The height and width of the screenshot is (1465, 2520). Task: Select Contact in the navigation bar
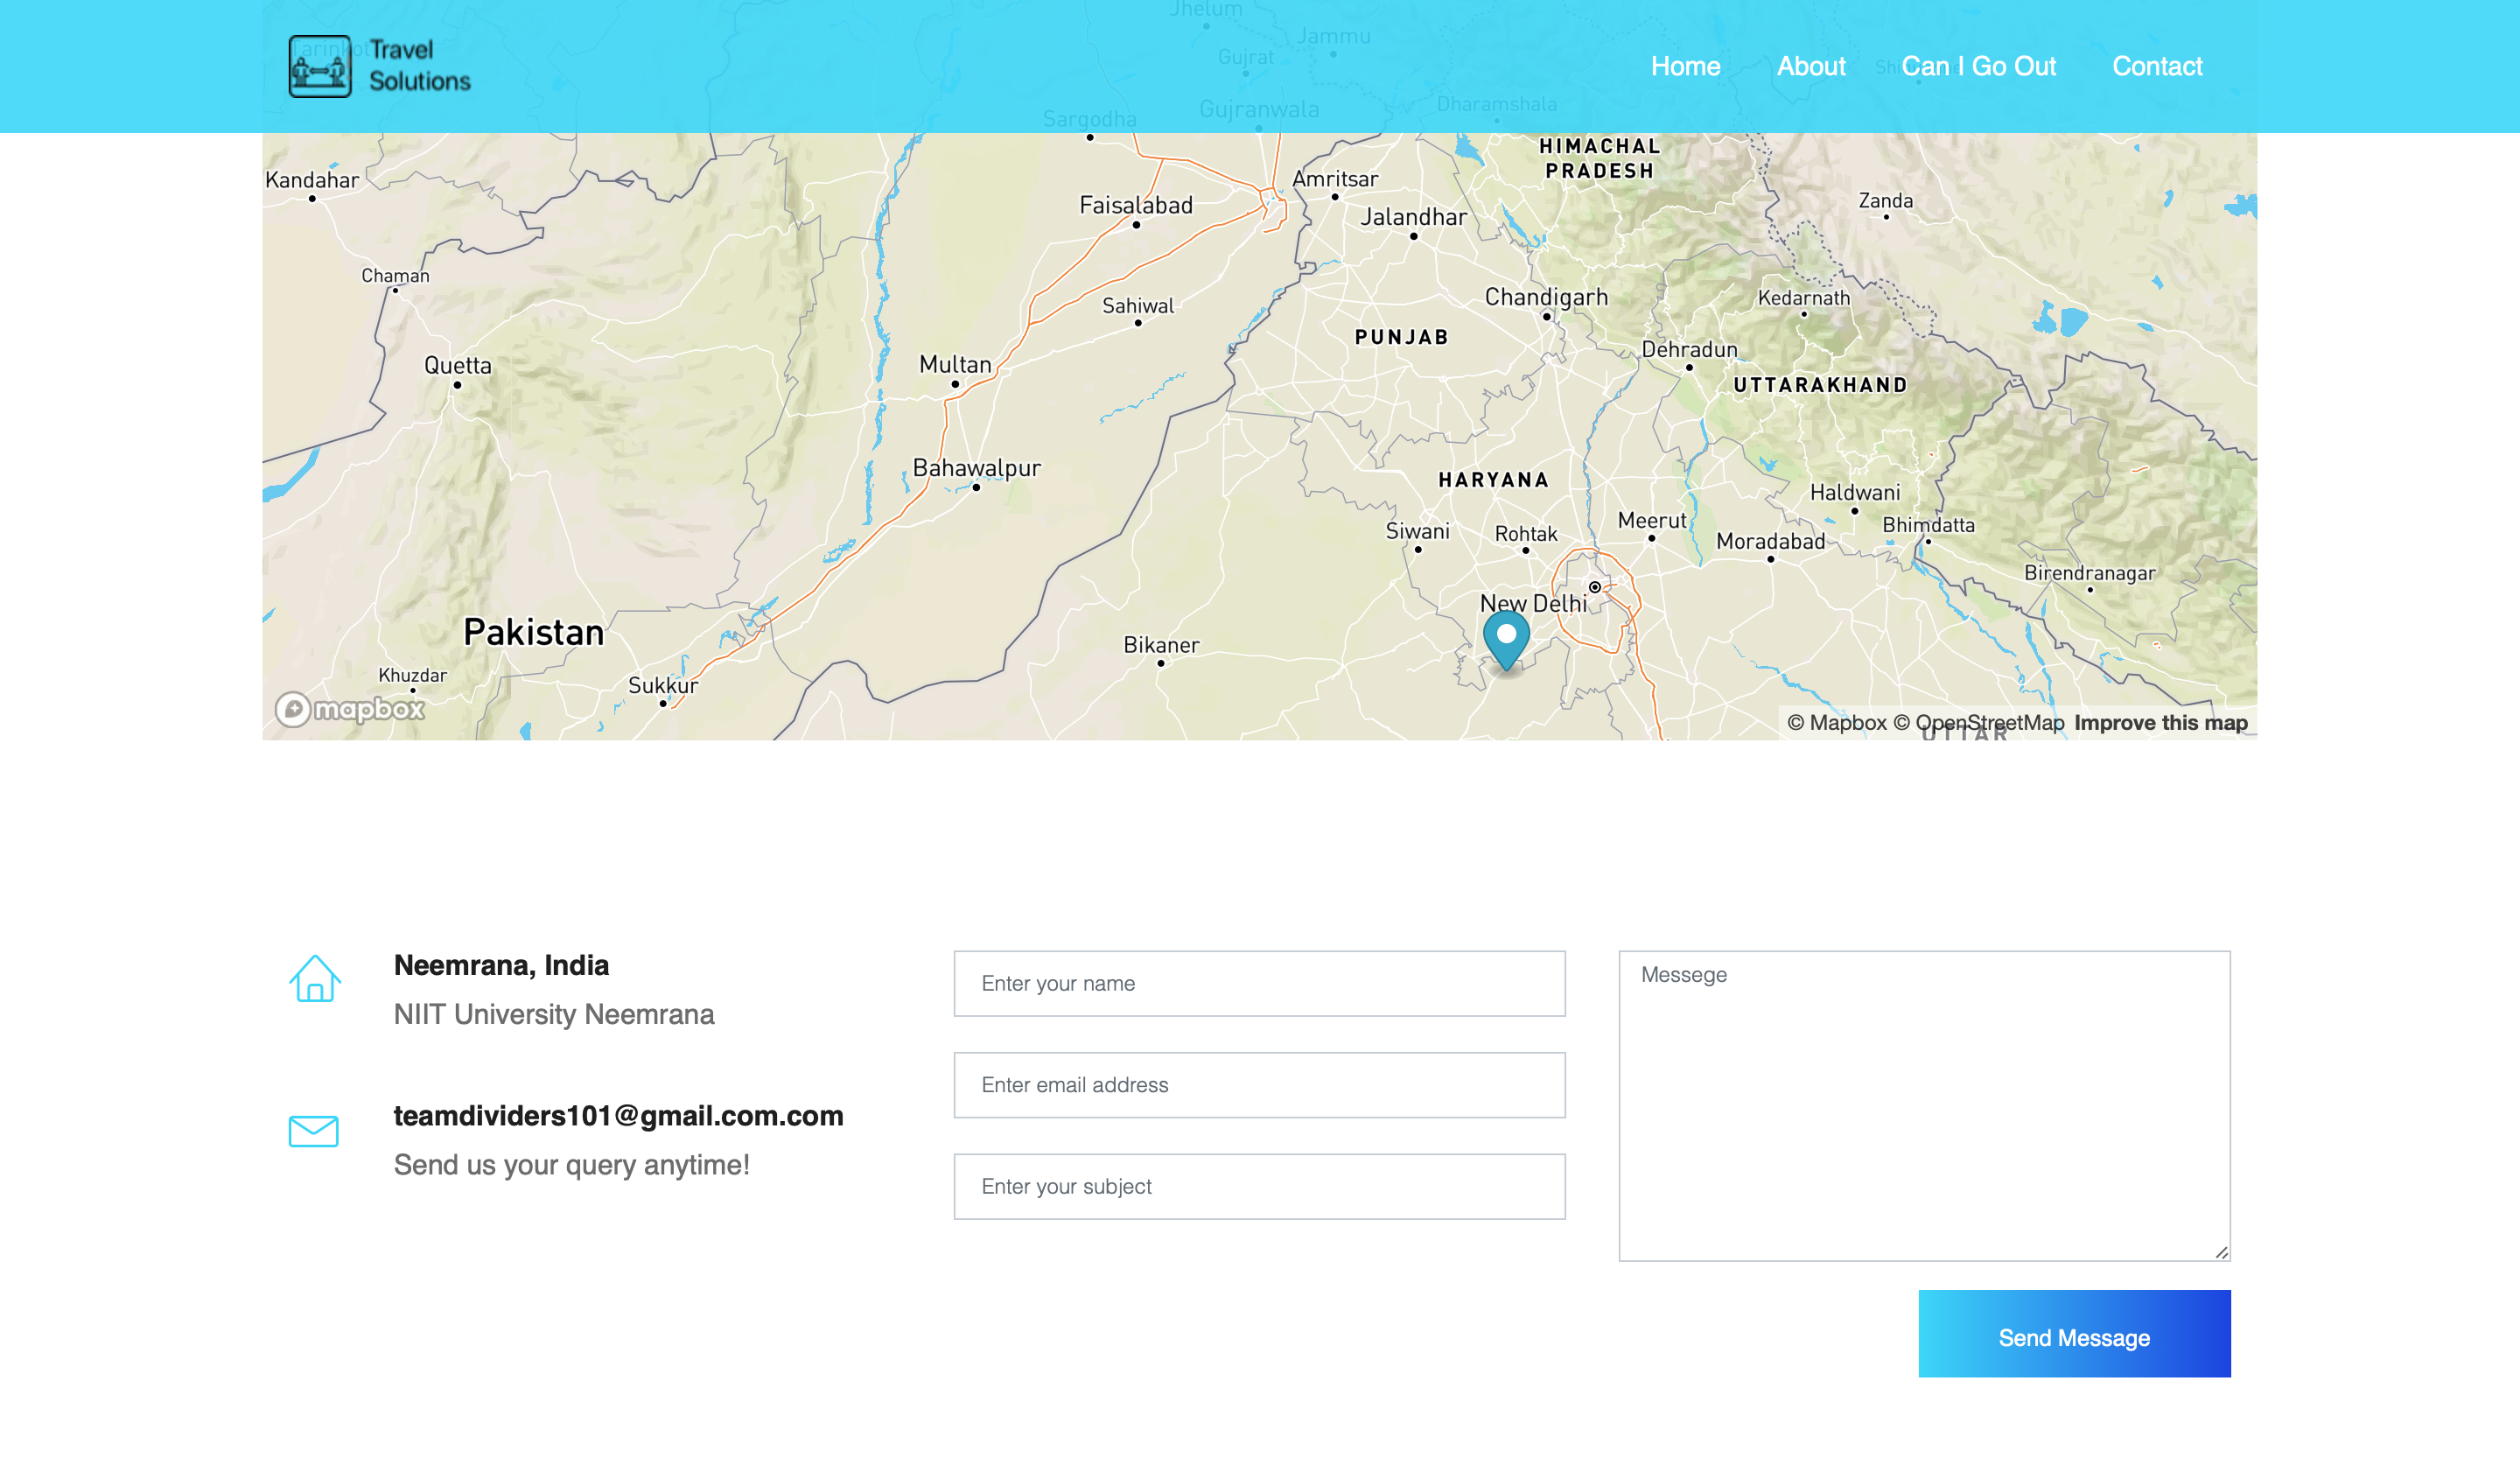click(x=2157, y=66)
